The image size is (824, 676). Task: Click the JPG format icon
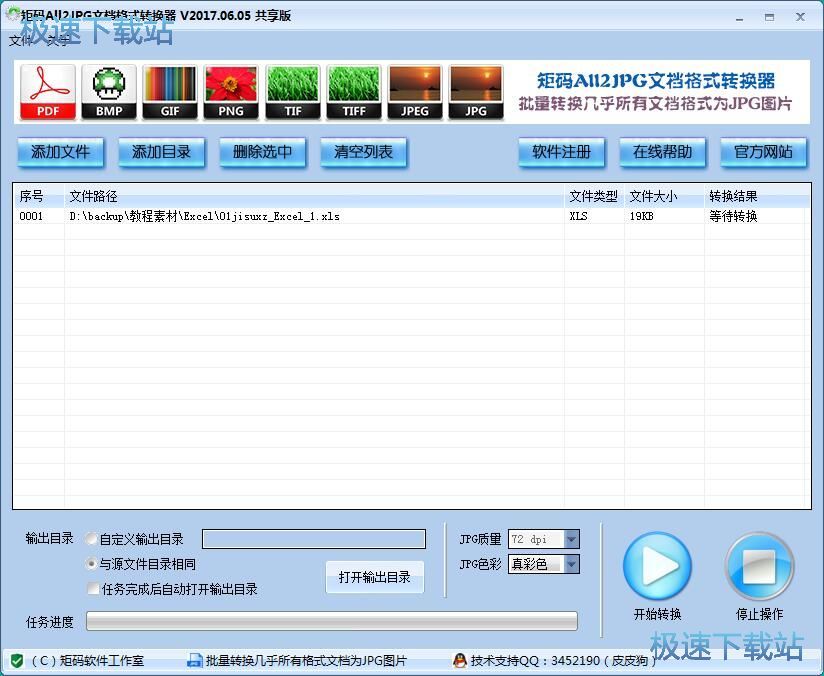(x=476, y=90)
